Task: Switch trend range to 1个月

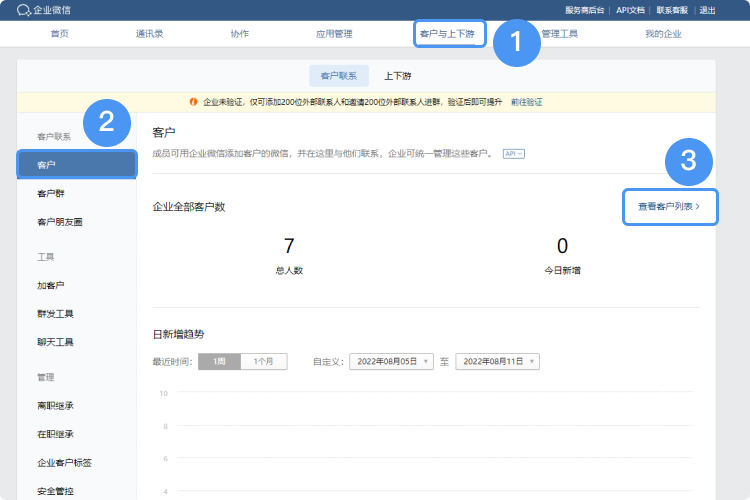Action: pos(263,361)
